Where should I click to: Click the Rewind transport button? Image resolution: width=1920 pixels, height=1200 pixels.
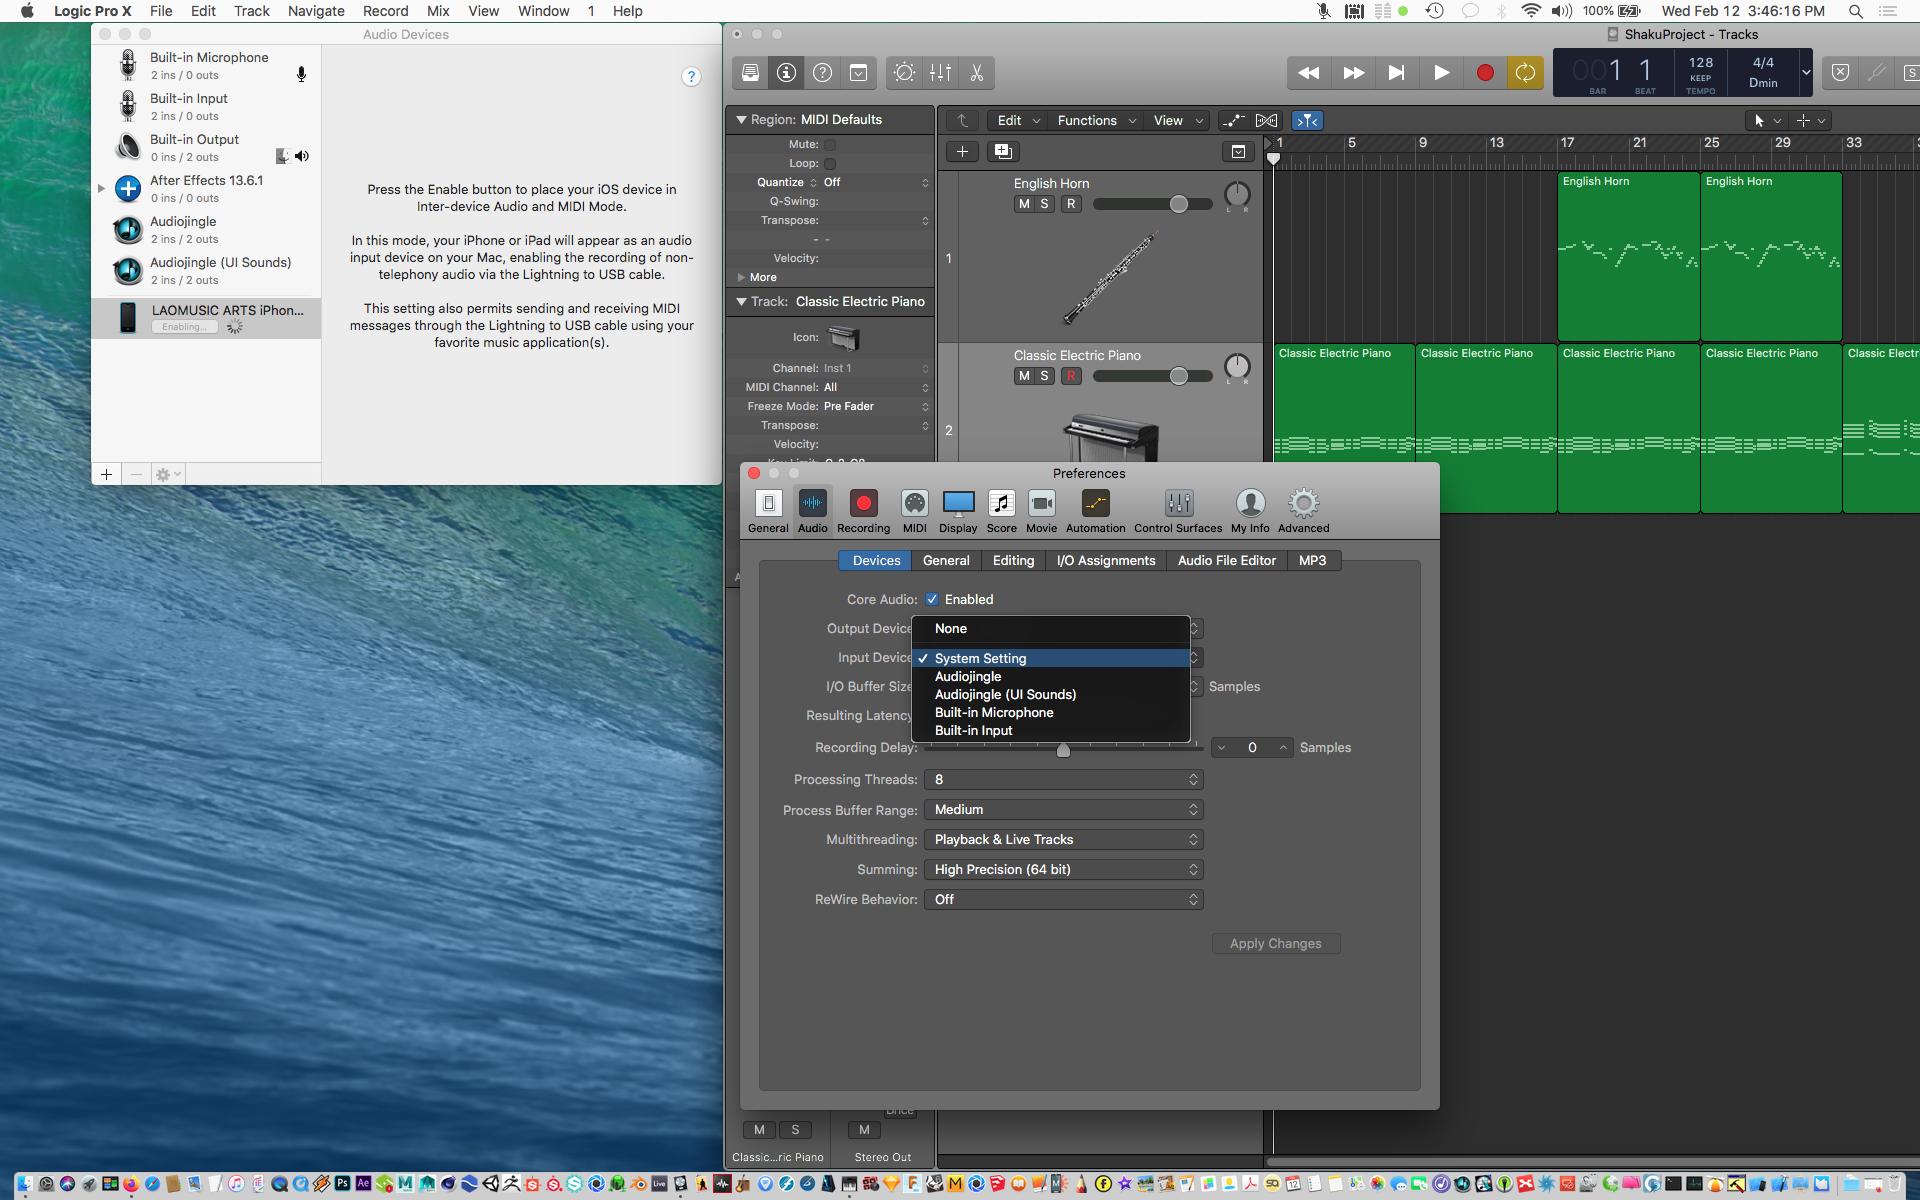pyautogui.click(x=1308, y=72)
